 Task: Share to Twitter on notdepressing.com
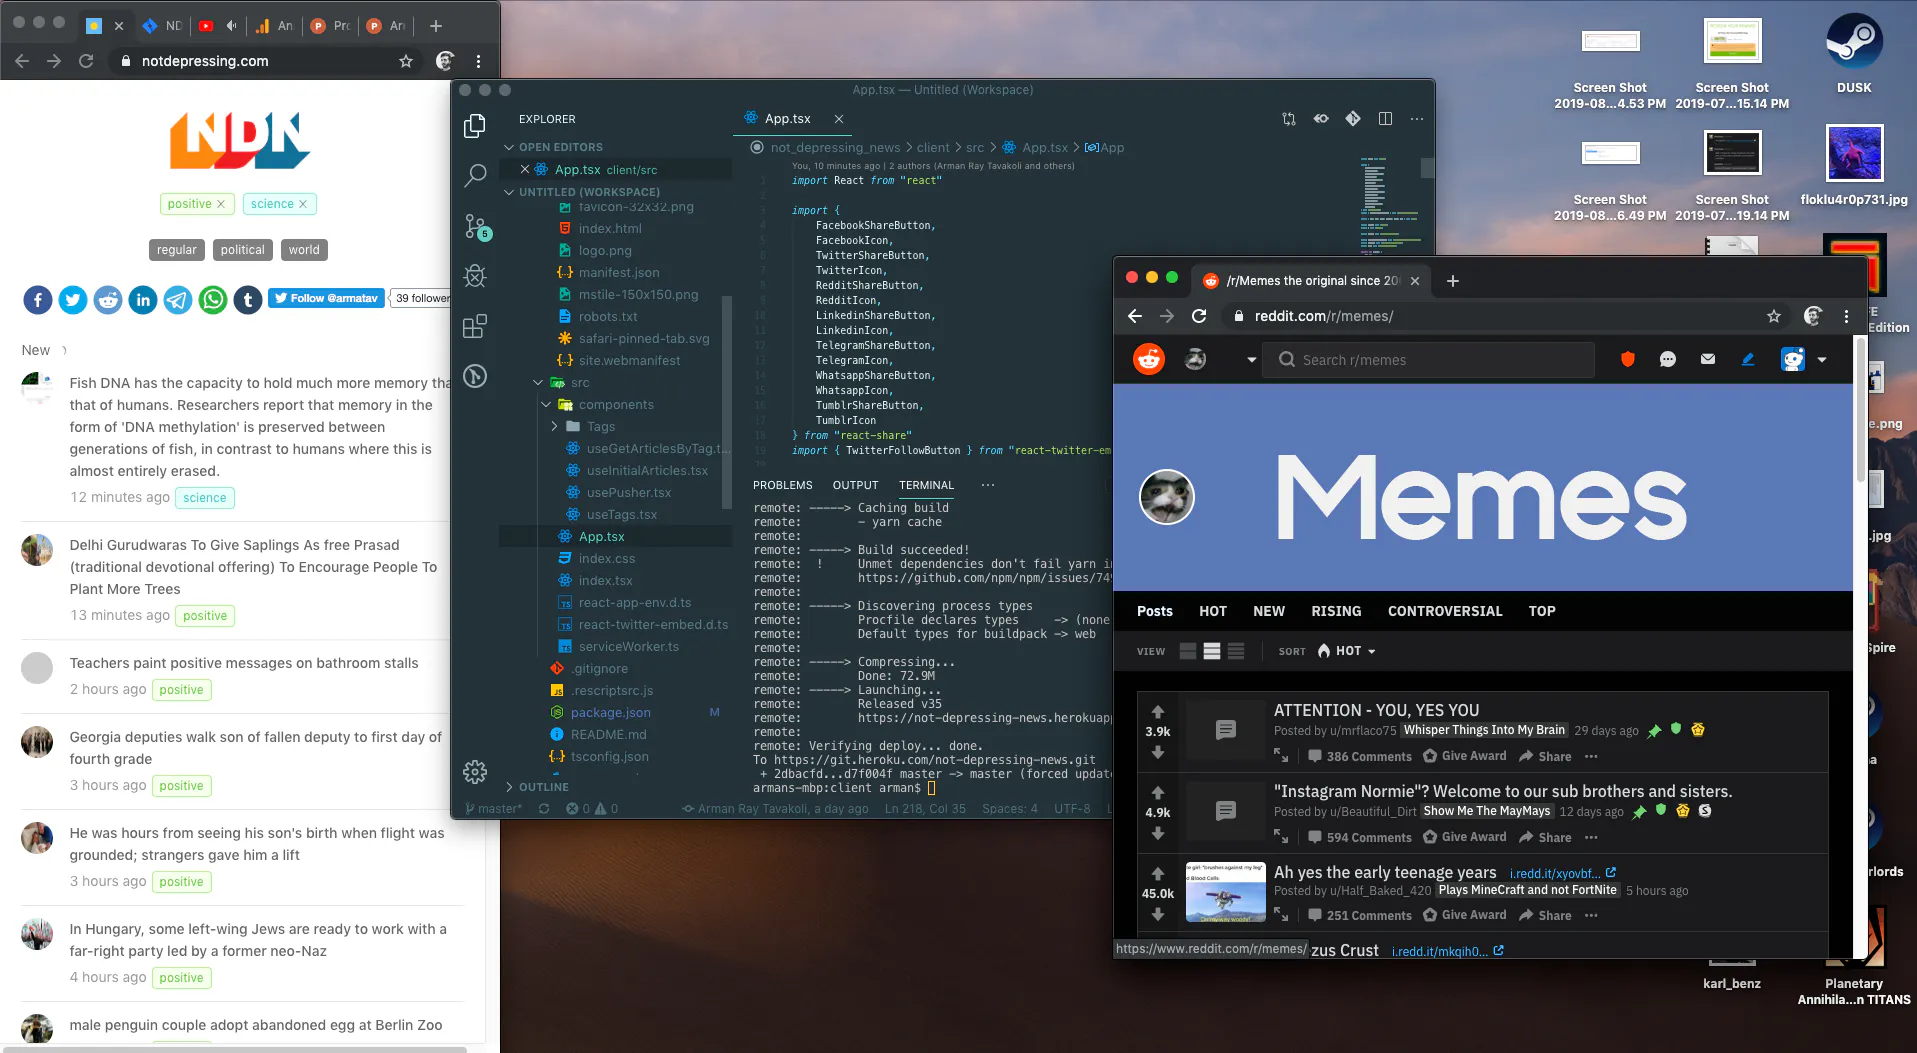[x=73, y=299]
